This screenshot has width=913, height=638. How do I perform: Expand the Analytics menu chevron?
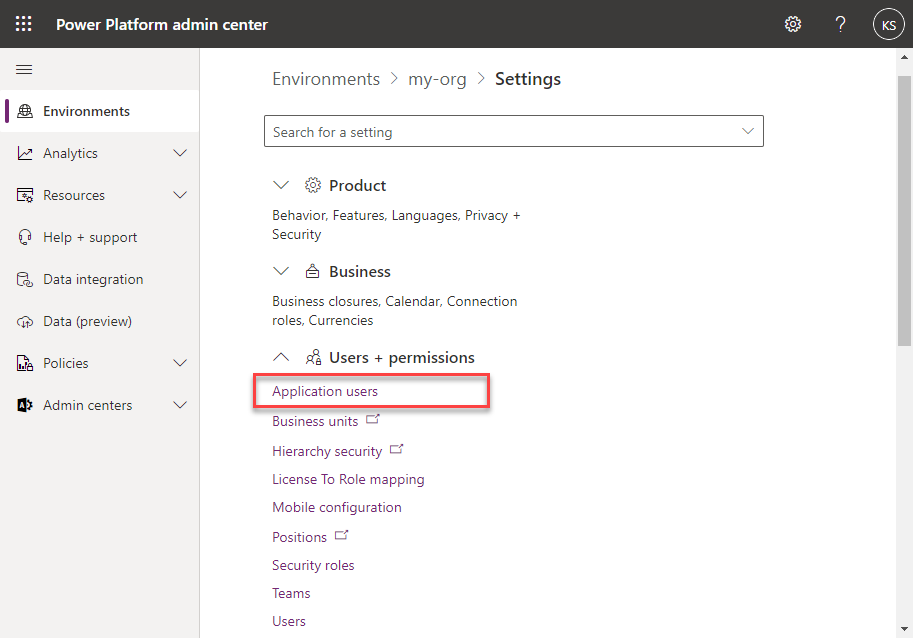pyautogui.click(x=180, y=153)
